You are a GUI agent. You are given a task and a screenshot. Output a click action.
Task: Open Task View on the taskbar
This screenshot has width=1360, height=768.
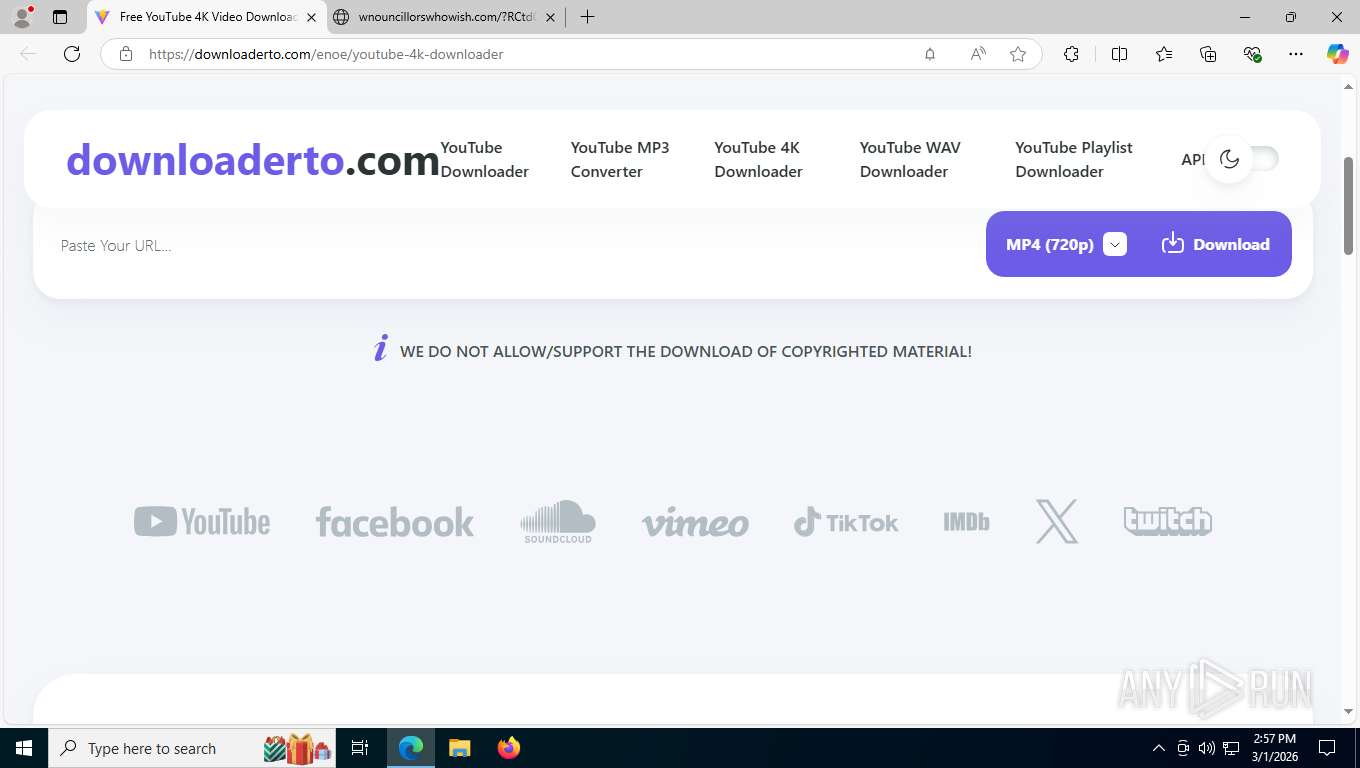click(x=361, y=748)
